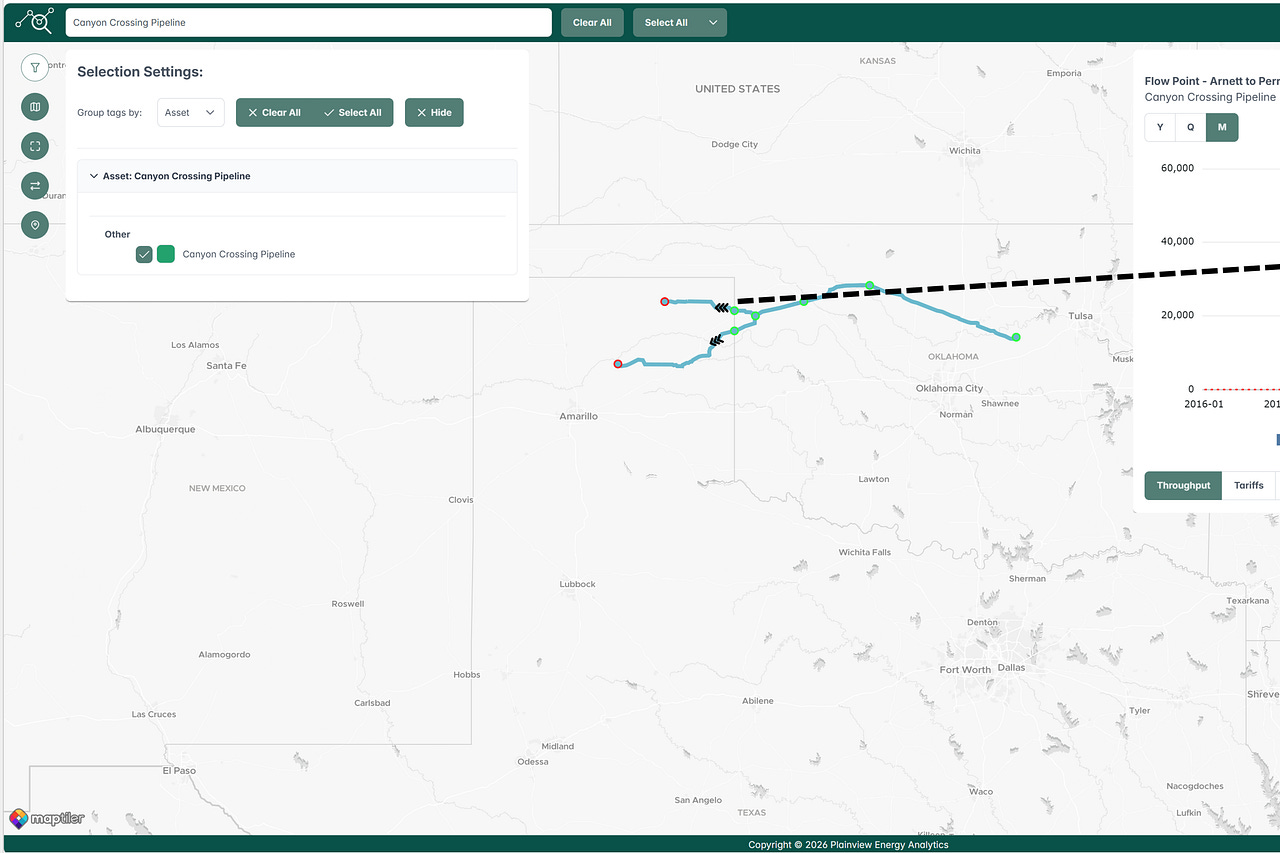Toggle the Canyon Crossing Pipeline checkbox
This screenshot has width=1280, height=853.
[x=145, y=254]
